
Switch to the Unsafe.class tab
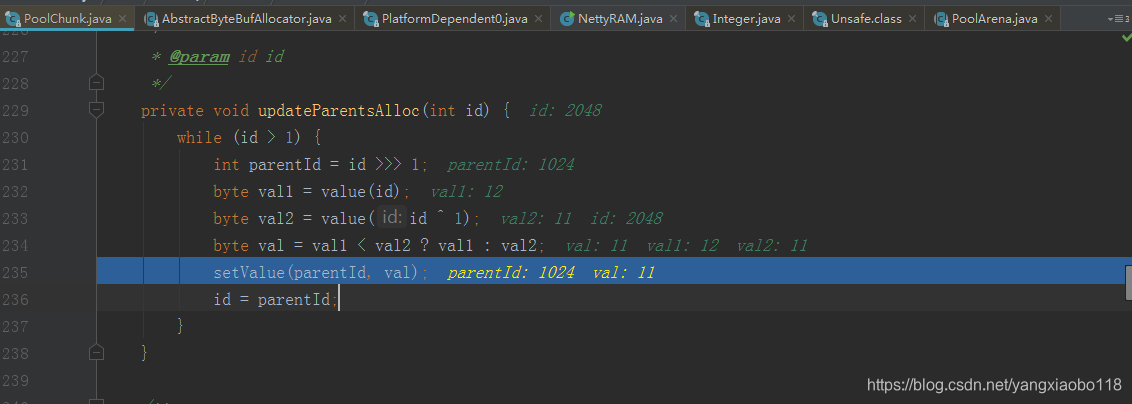(865, 19)
